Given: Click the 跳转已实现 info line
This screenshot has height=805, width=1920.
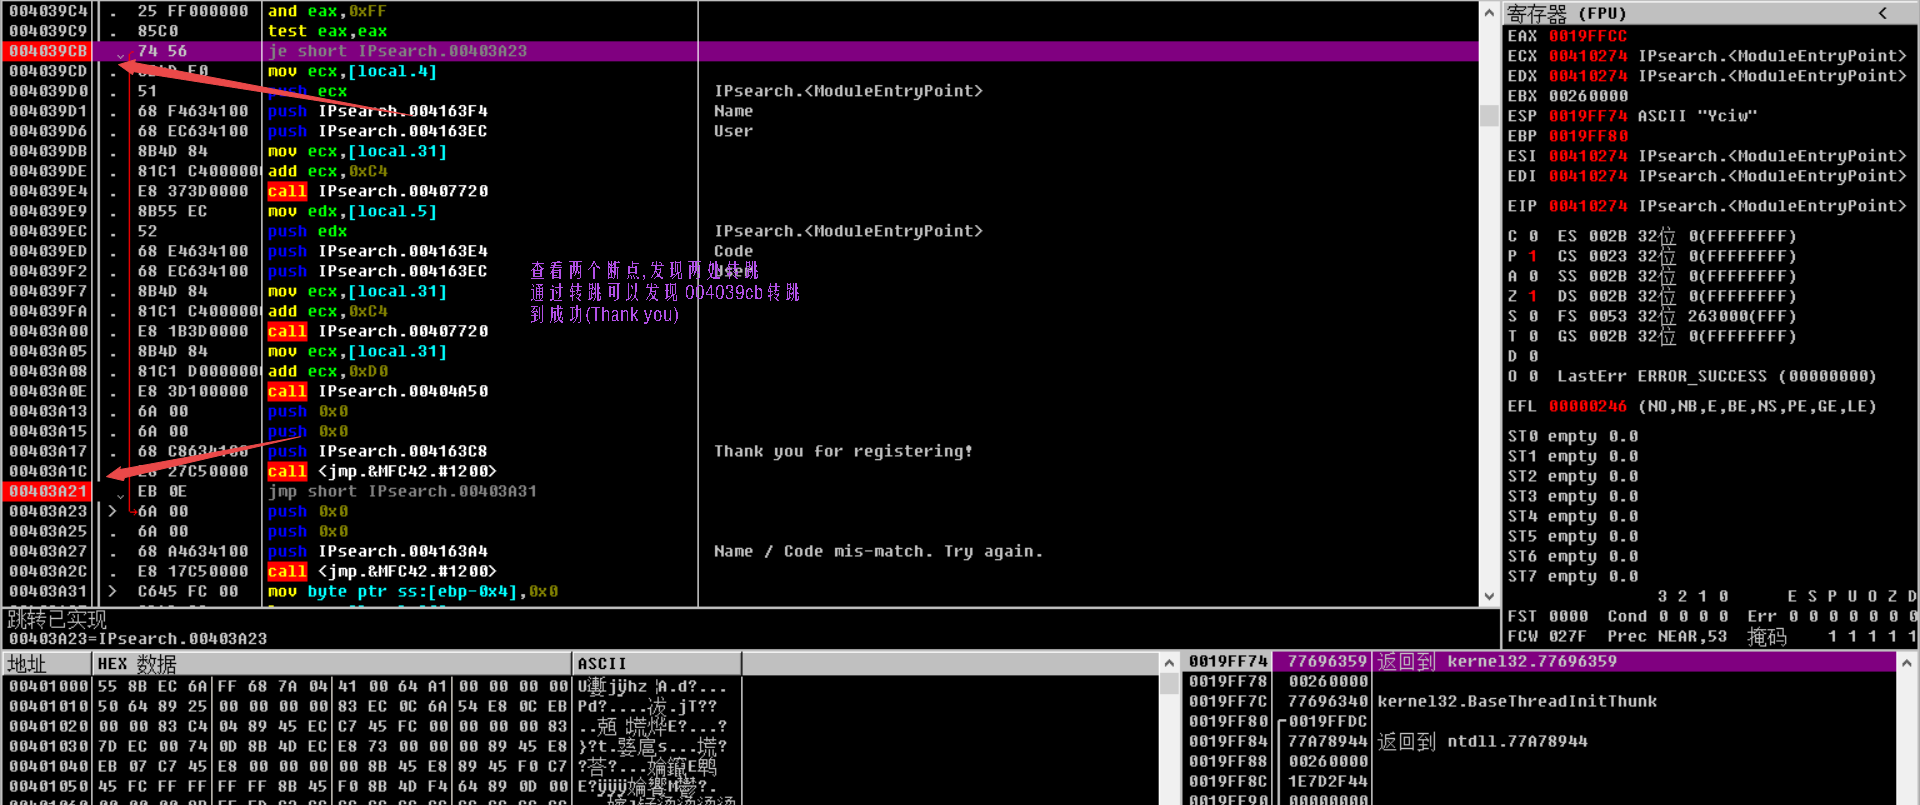Looking at the screenshot, I should pos(56,619).
